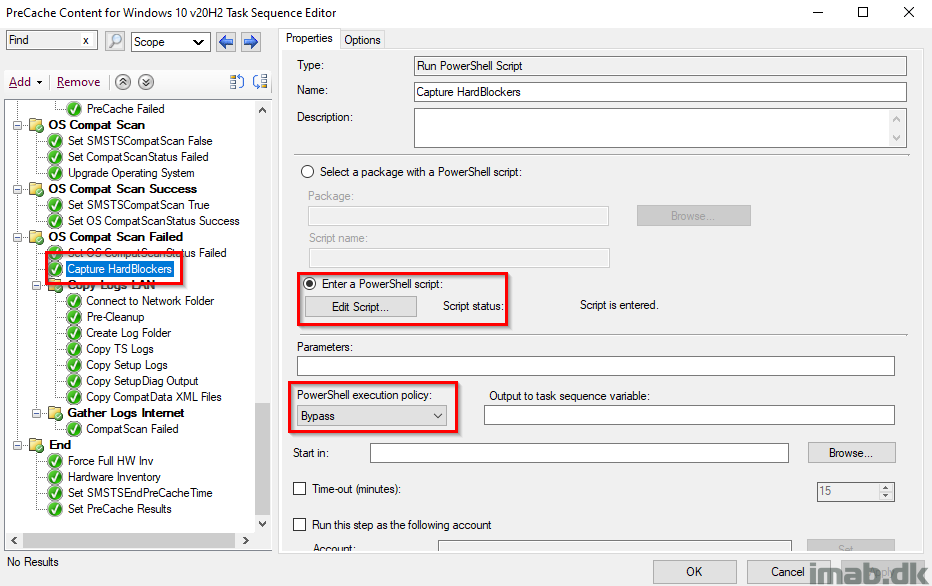Click End group folder icon
This screenshot has height=586, width=932.
(x=37, y=445)
